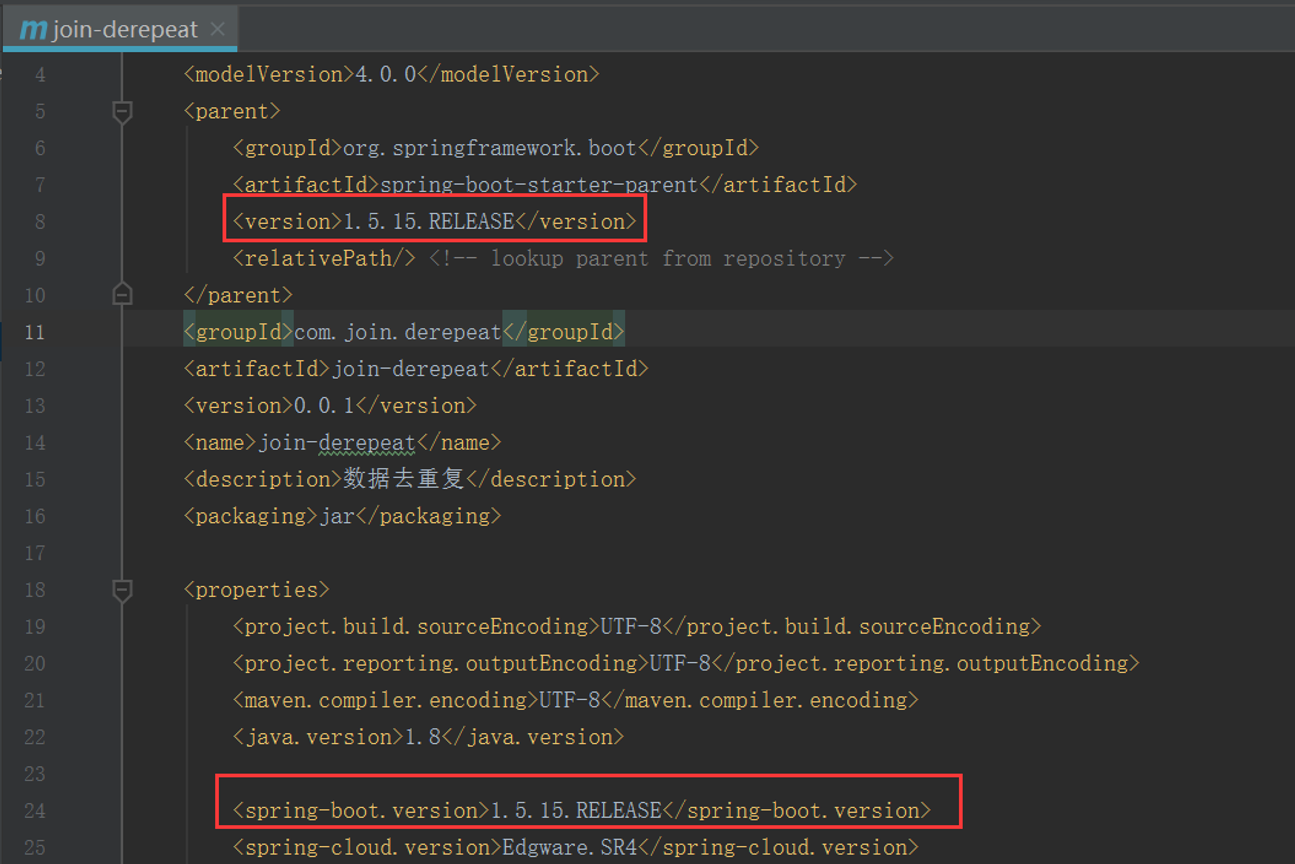Viewport: 1295px width, 864px height.
Task: Collapse the properties section fold marker
Action: (122, 590)
